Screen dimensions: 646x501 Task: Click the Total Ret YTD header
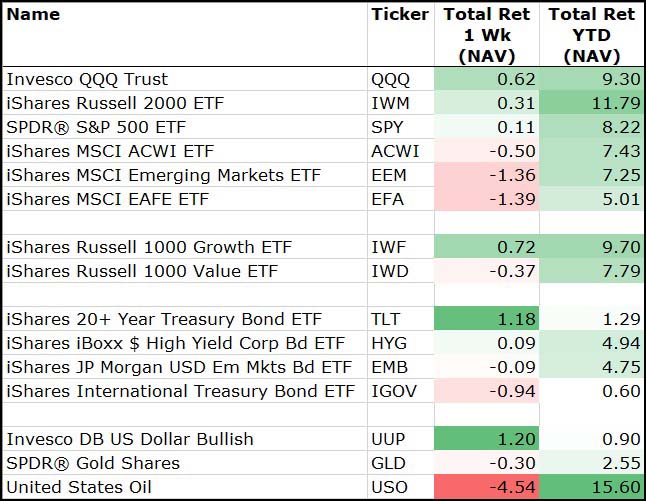click(592, 35)
